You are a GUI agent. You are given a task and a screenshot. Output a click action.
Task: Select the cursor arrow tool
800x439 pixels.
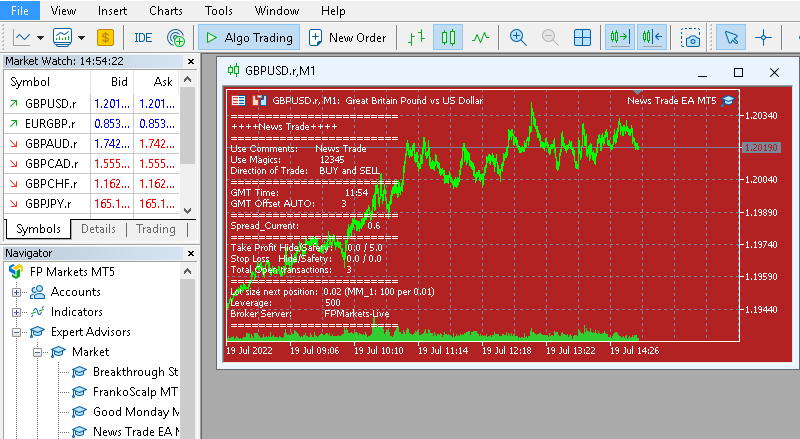click(731, 37)
